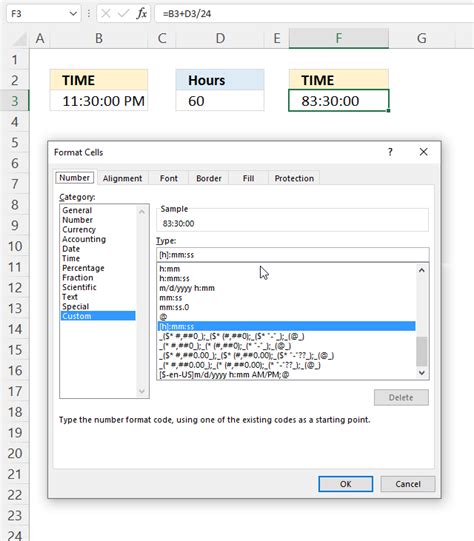Click the TIME header in column B
Image resolution: width=474 pixels, height=541 pixels.
point(99,80)
